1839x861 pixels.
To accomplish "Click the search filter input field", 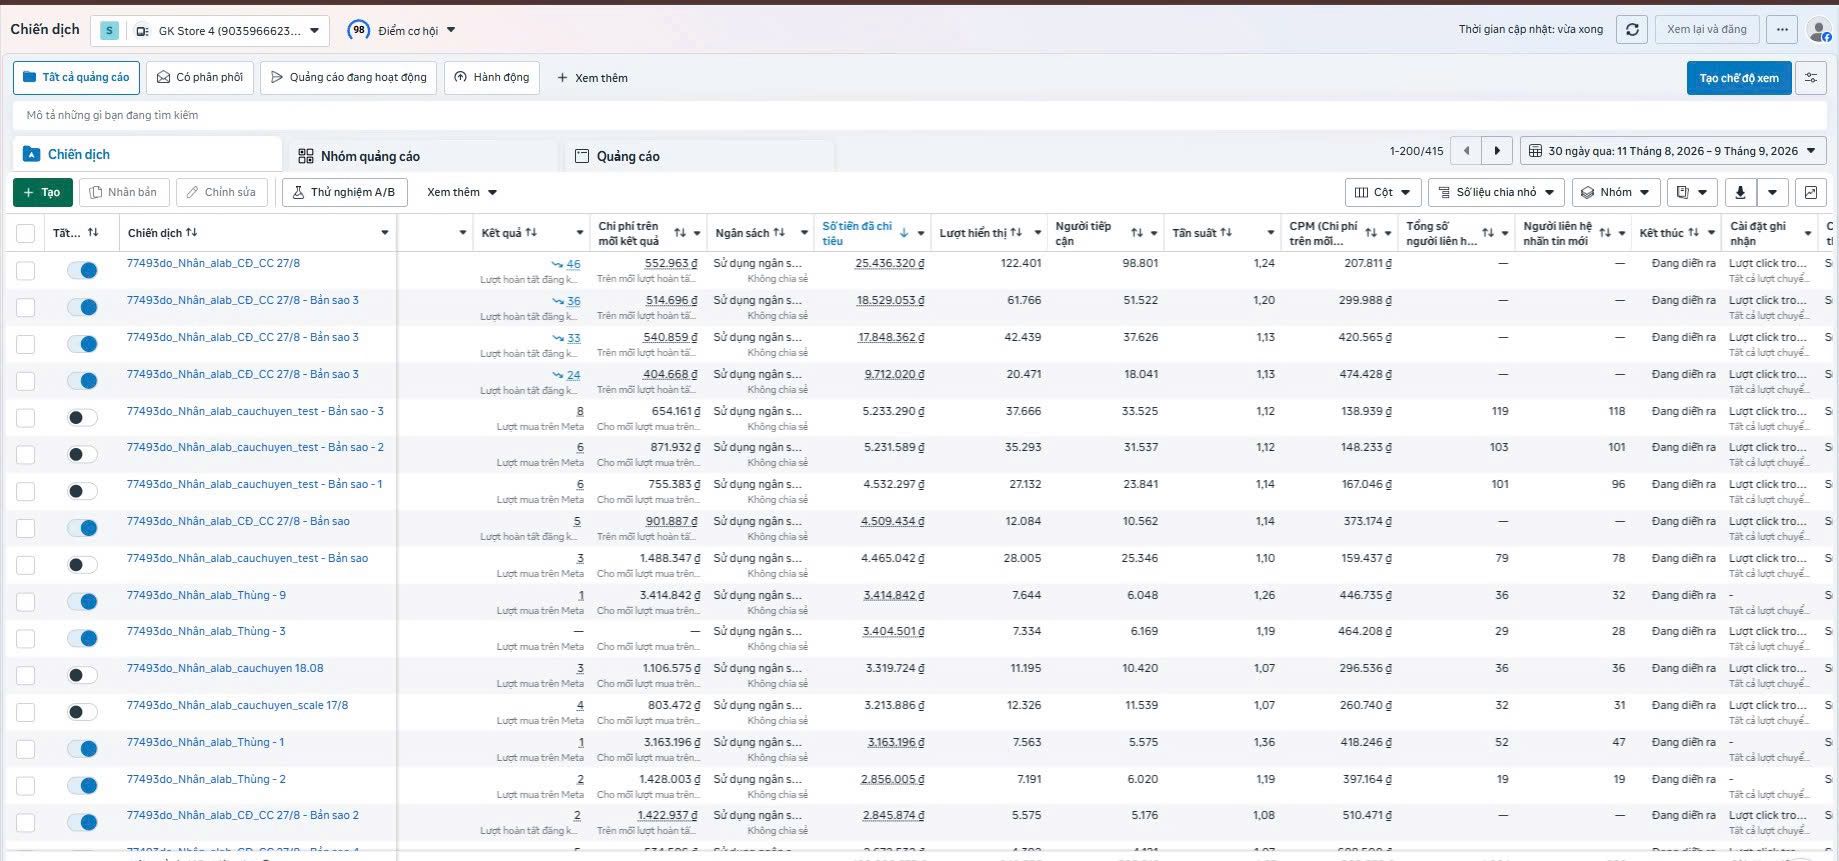I will coord(920,115).
